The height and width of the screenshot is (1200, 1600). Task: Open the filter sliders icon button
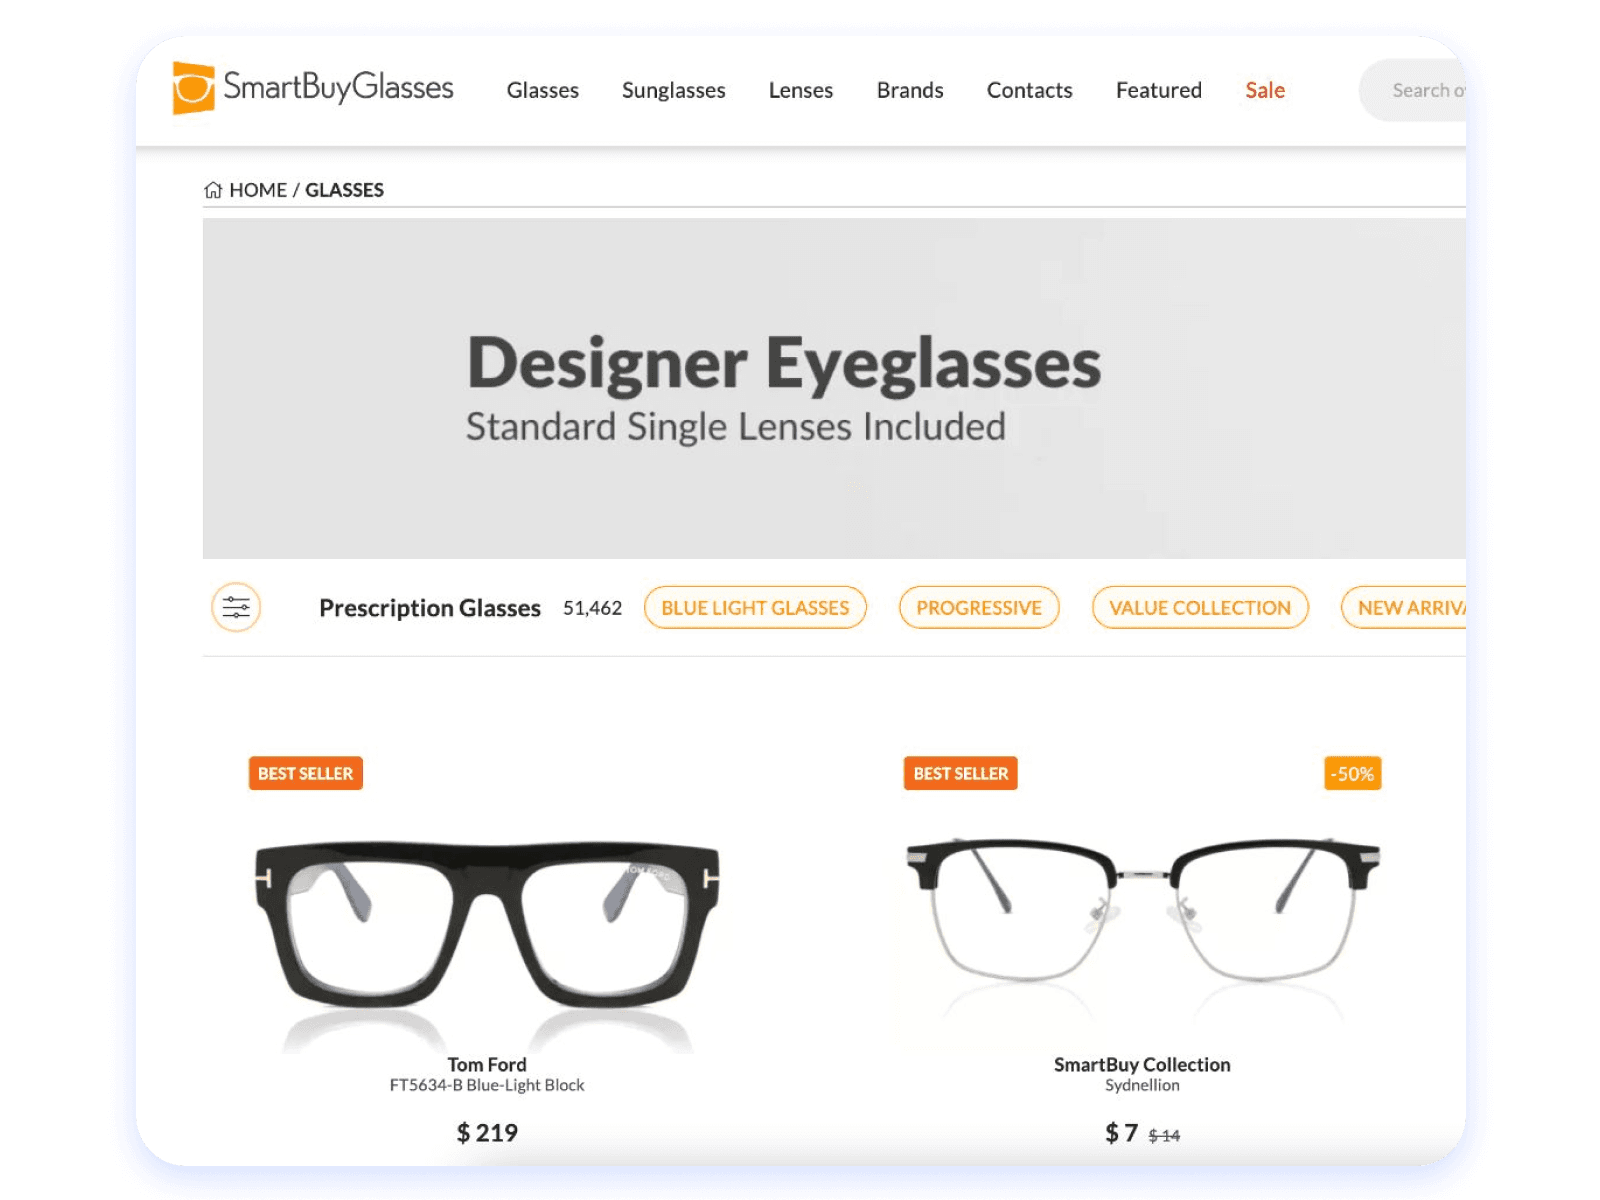[x=236, y=607]
